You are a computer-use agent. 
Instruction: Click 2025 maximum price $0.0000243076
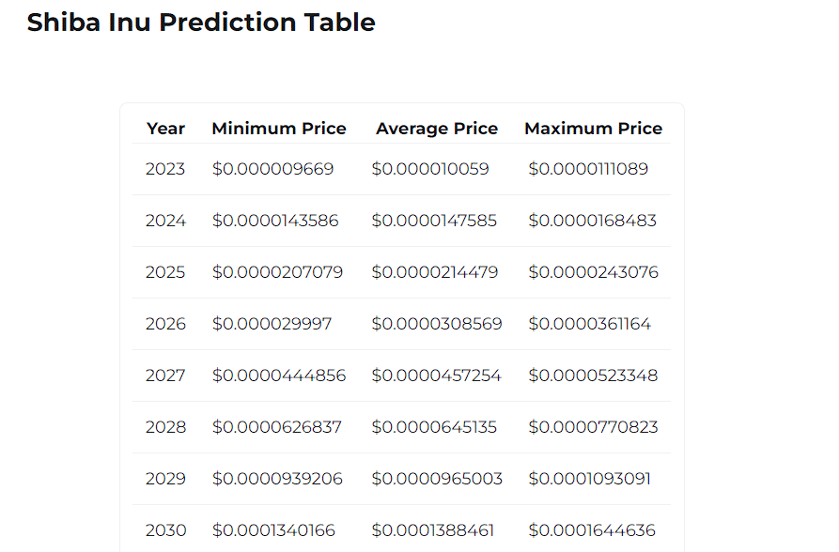pos(593,272)
